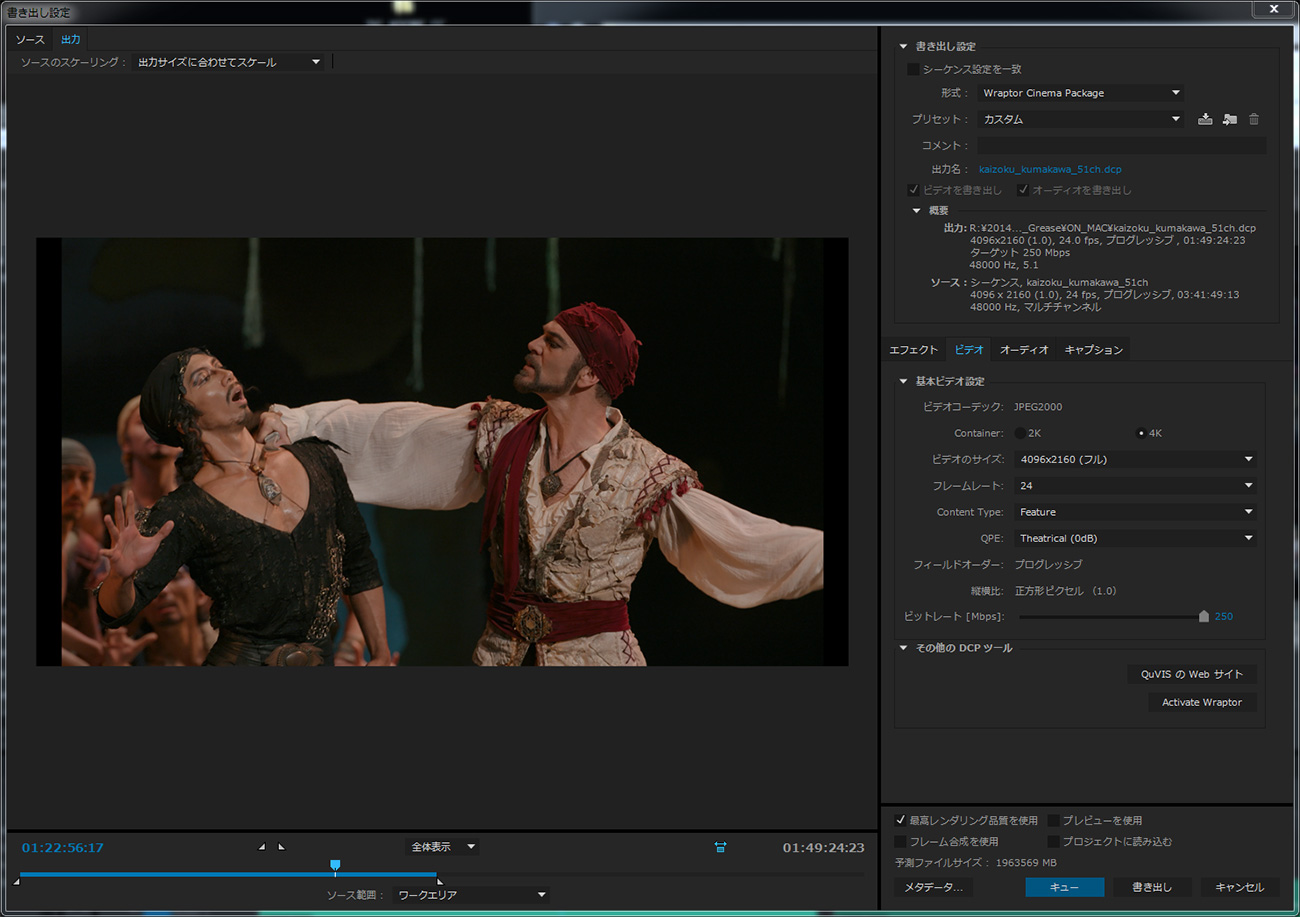1300x917 pixels.
Task: Click the aspect ratio correction icon
Action: (x=720, y=847)
